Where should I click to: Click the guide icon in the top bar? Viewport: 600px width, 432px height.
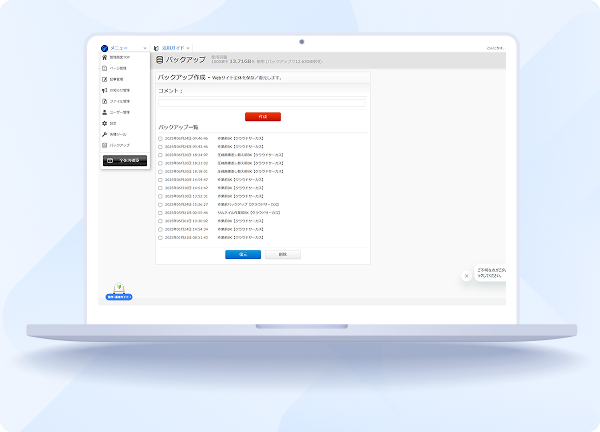coord(156,48)
